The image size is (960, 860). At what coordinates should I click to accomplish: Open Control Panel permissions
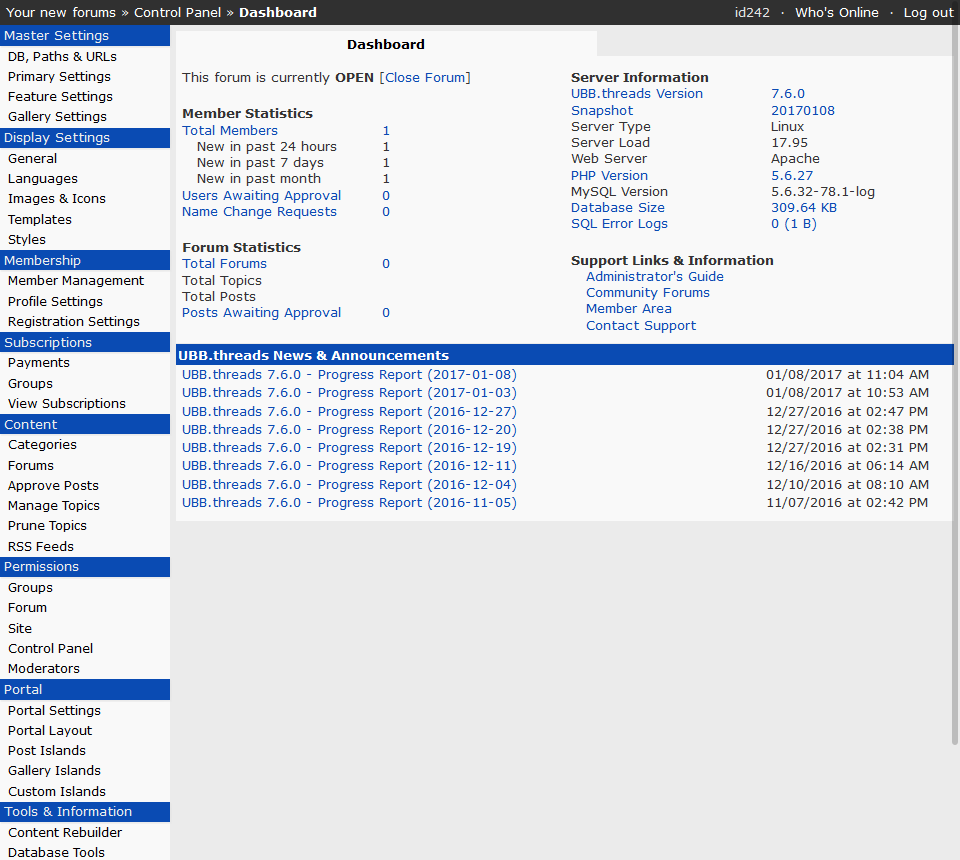pos(50,648)
